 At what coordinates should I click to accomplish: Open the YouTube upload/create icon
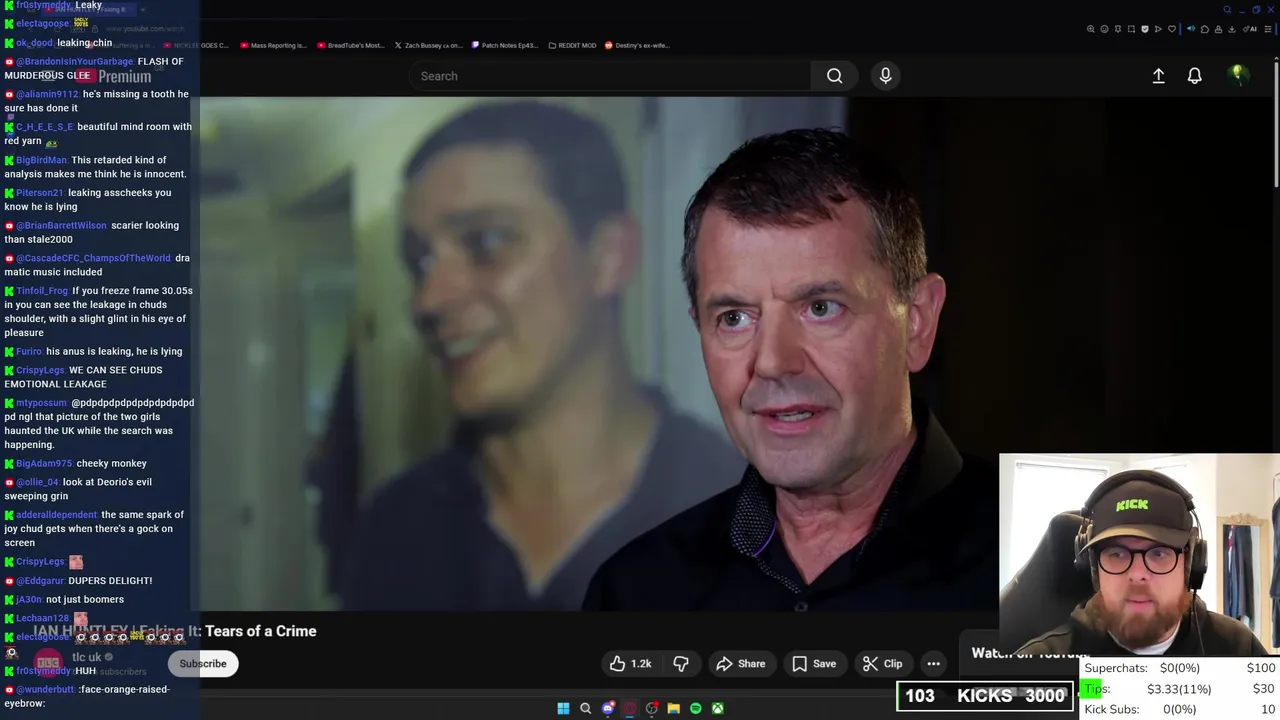(1158, 76)
